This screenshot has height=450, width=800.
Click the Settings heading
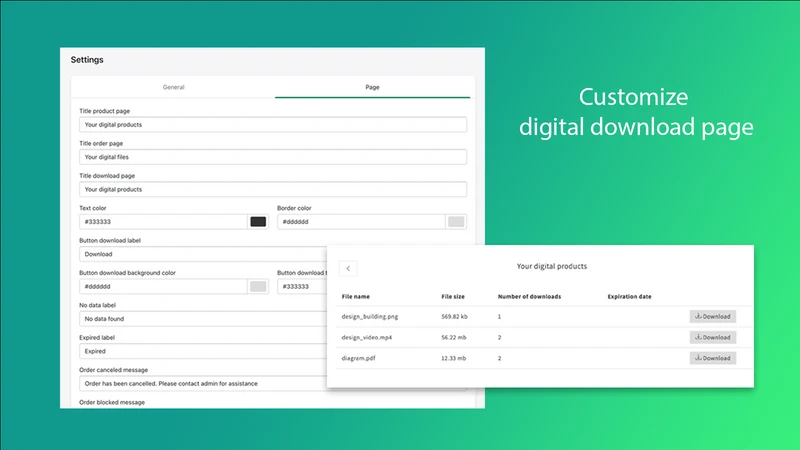click(x=87, y=60)
